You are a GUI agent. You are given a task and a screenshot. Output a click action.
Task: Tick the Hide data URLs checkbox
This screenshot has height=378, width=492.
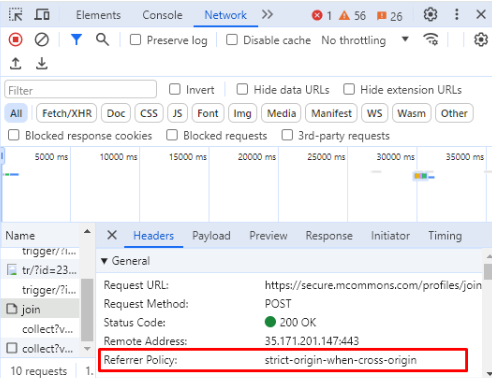[242, 89]
